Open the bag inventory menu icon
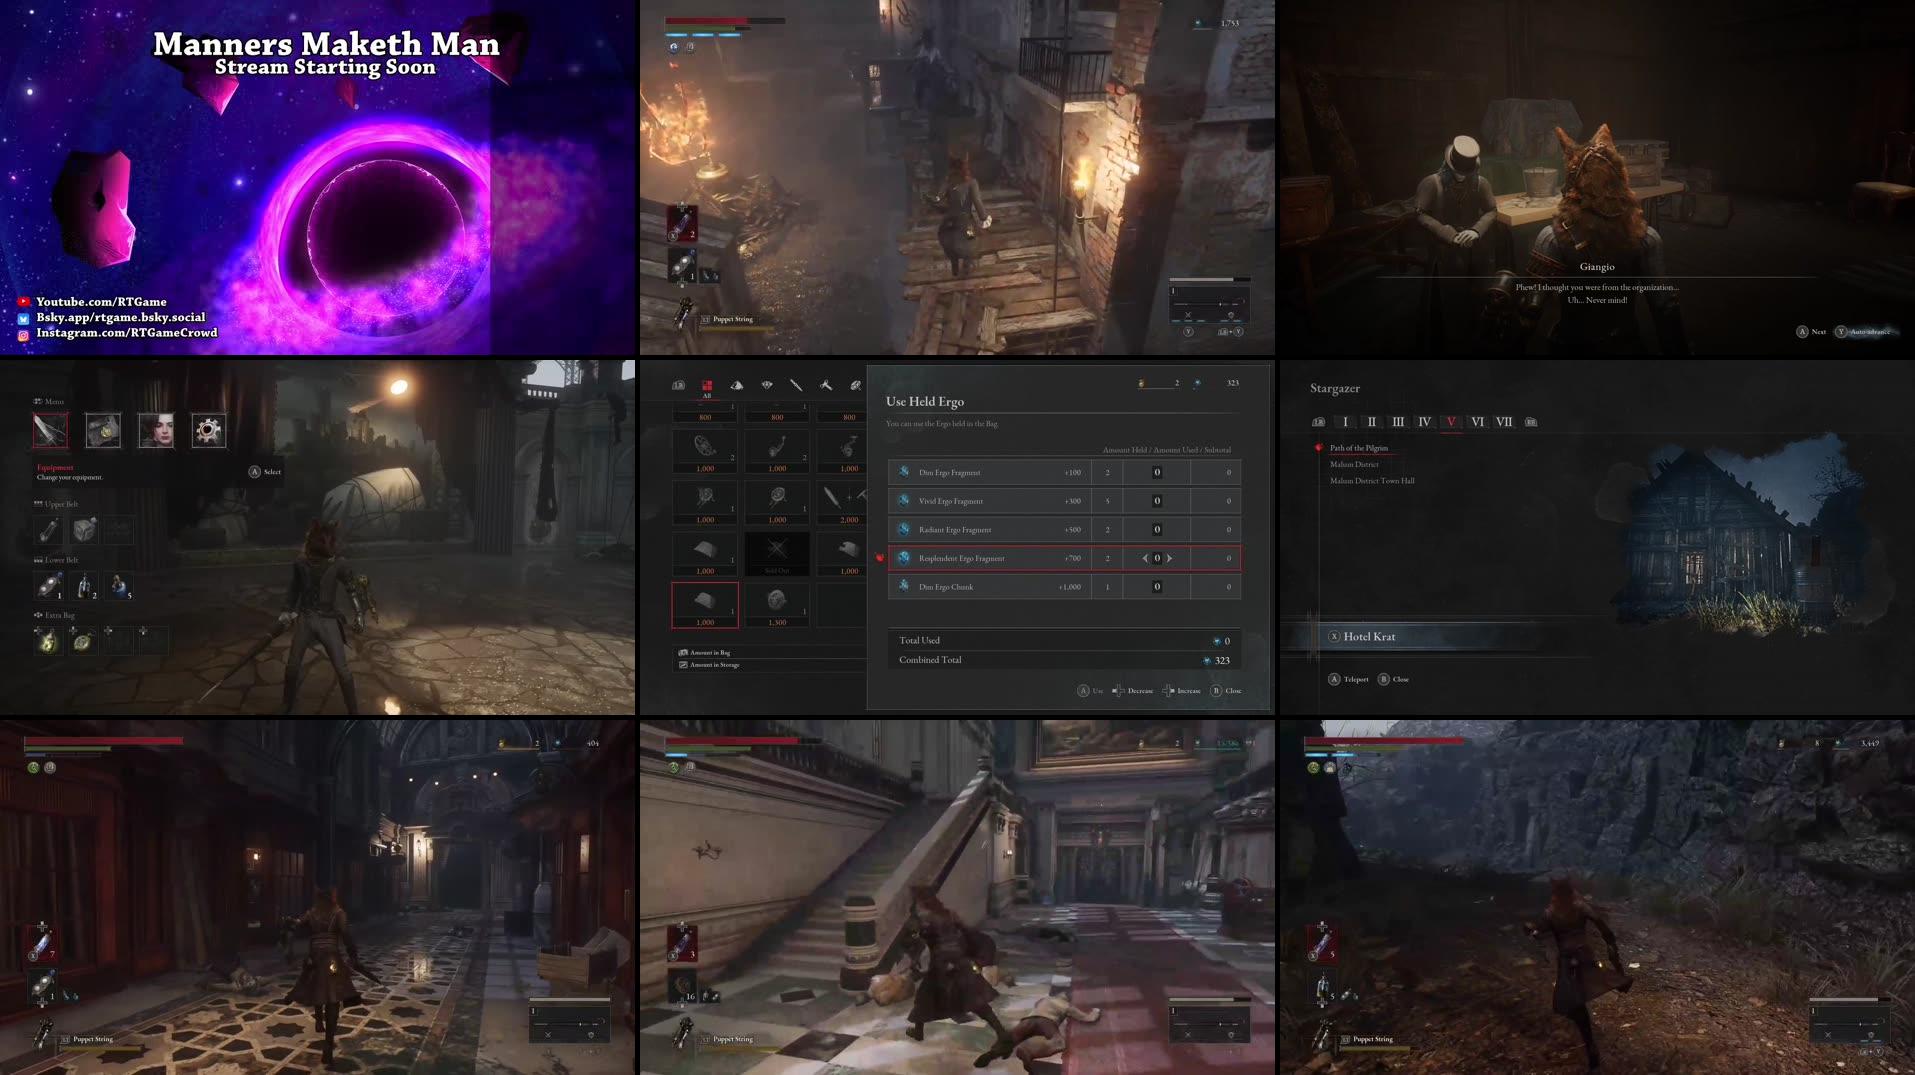The image size is (1915, 1075). point(103,430)
